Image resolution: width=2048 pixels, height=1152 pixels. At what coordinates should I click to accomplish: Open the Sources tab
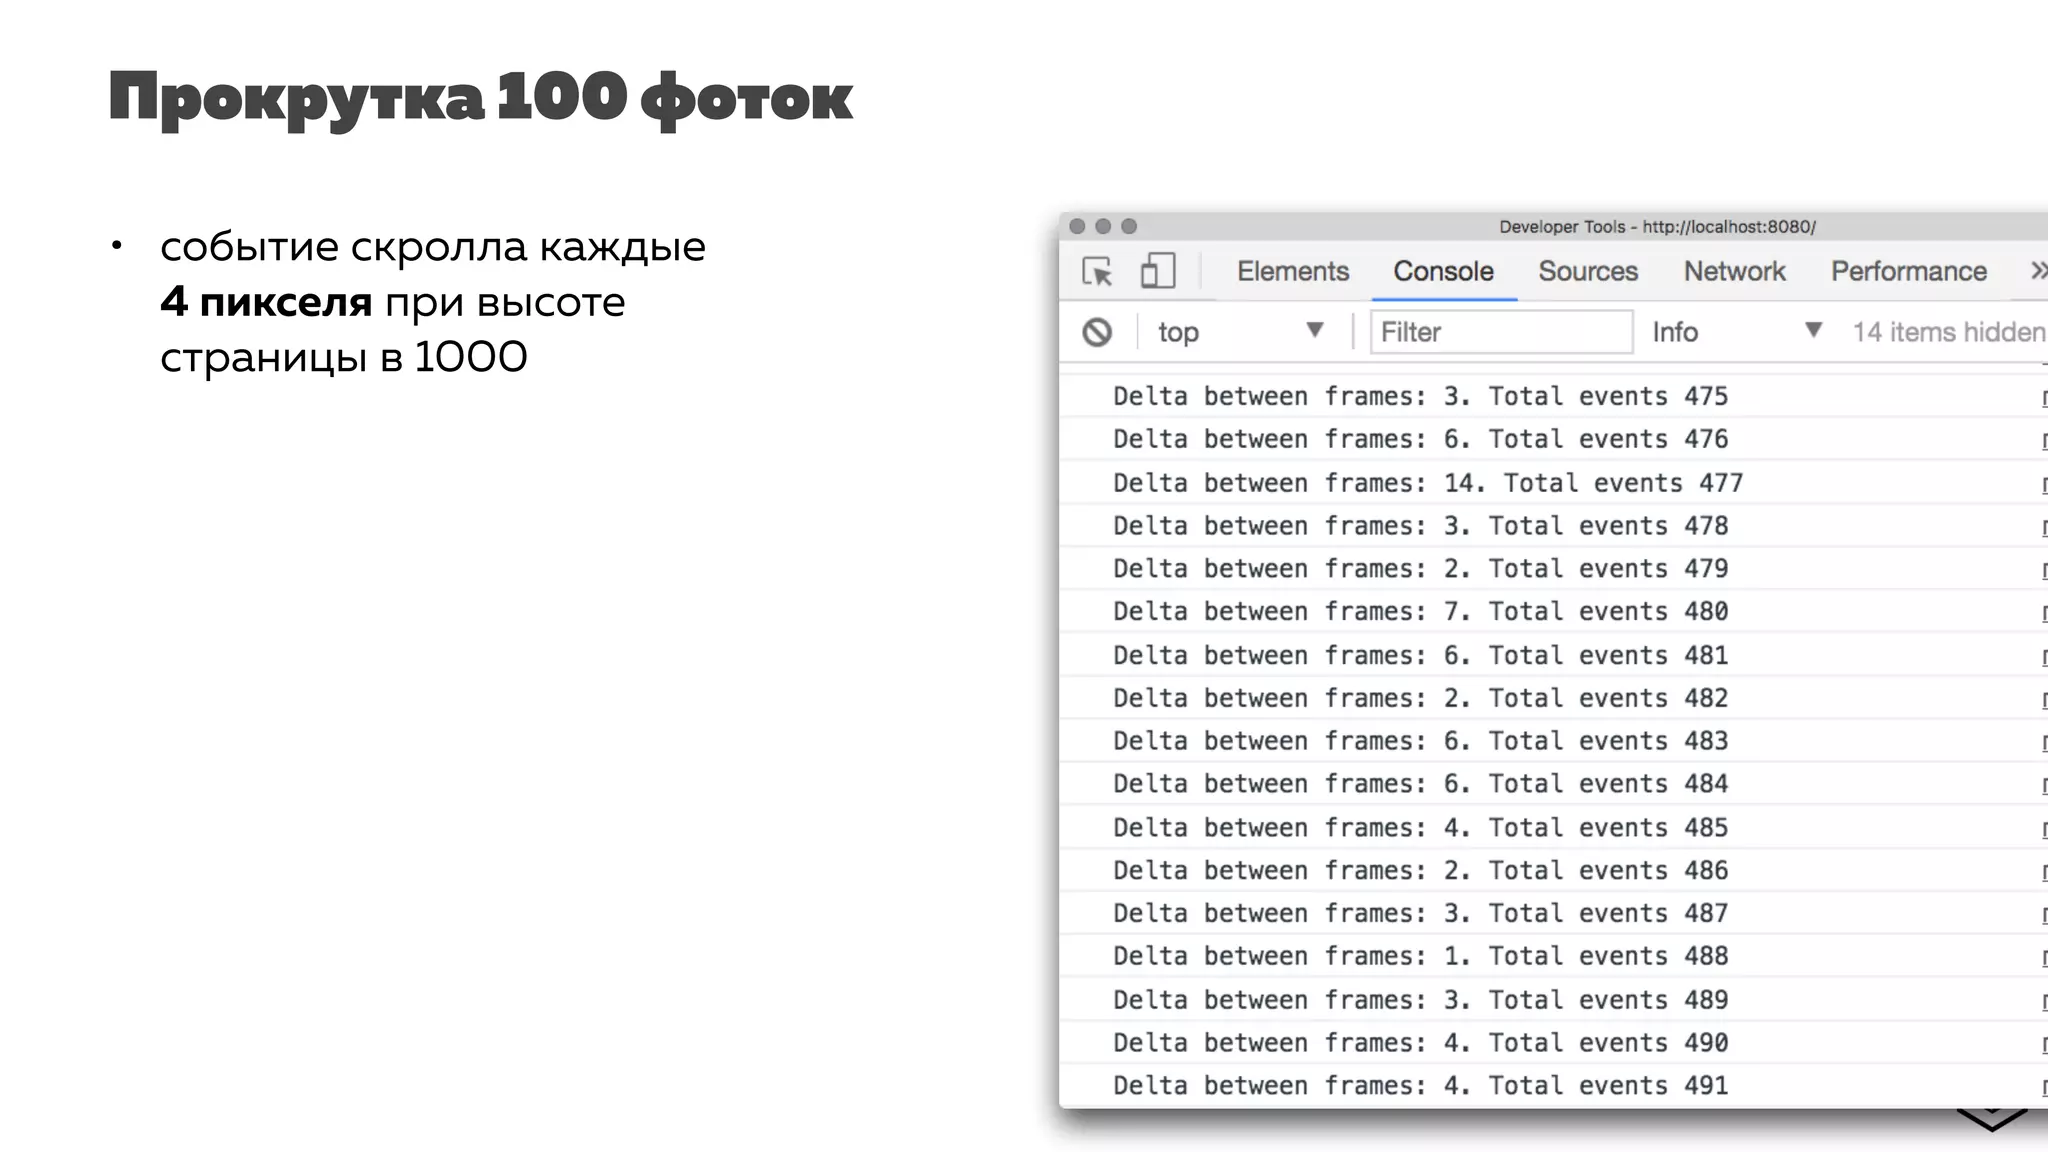coord(1588,271)
